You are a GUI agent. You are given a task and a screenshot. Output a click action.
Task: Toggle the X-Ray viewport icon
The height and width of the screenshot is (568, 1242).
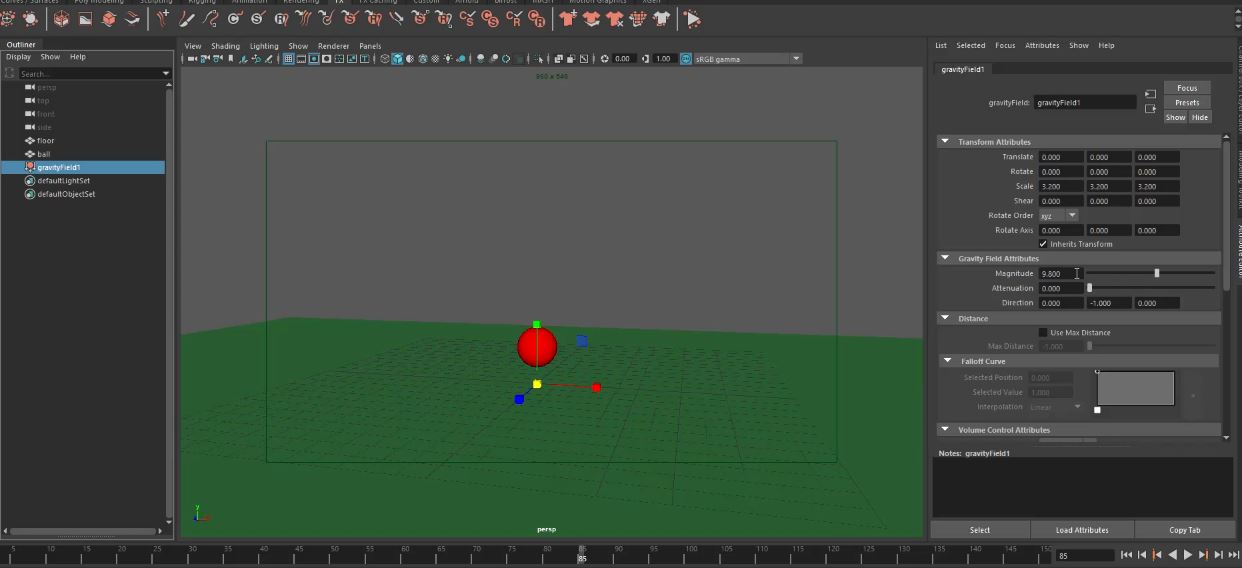coord(558,59)
